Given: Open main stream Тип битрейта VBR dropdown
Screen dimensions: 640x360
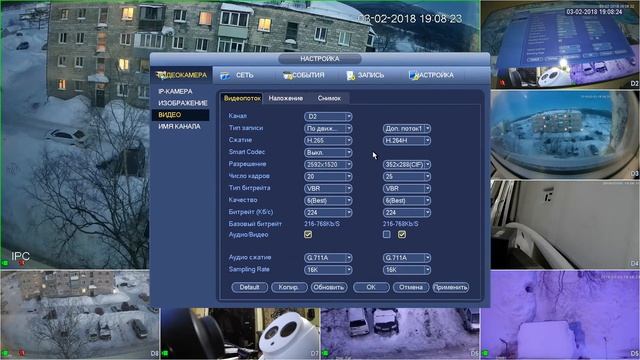Looking at the screenshot, I should (328, 189).
